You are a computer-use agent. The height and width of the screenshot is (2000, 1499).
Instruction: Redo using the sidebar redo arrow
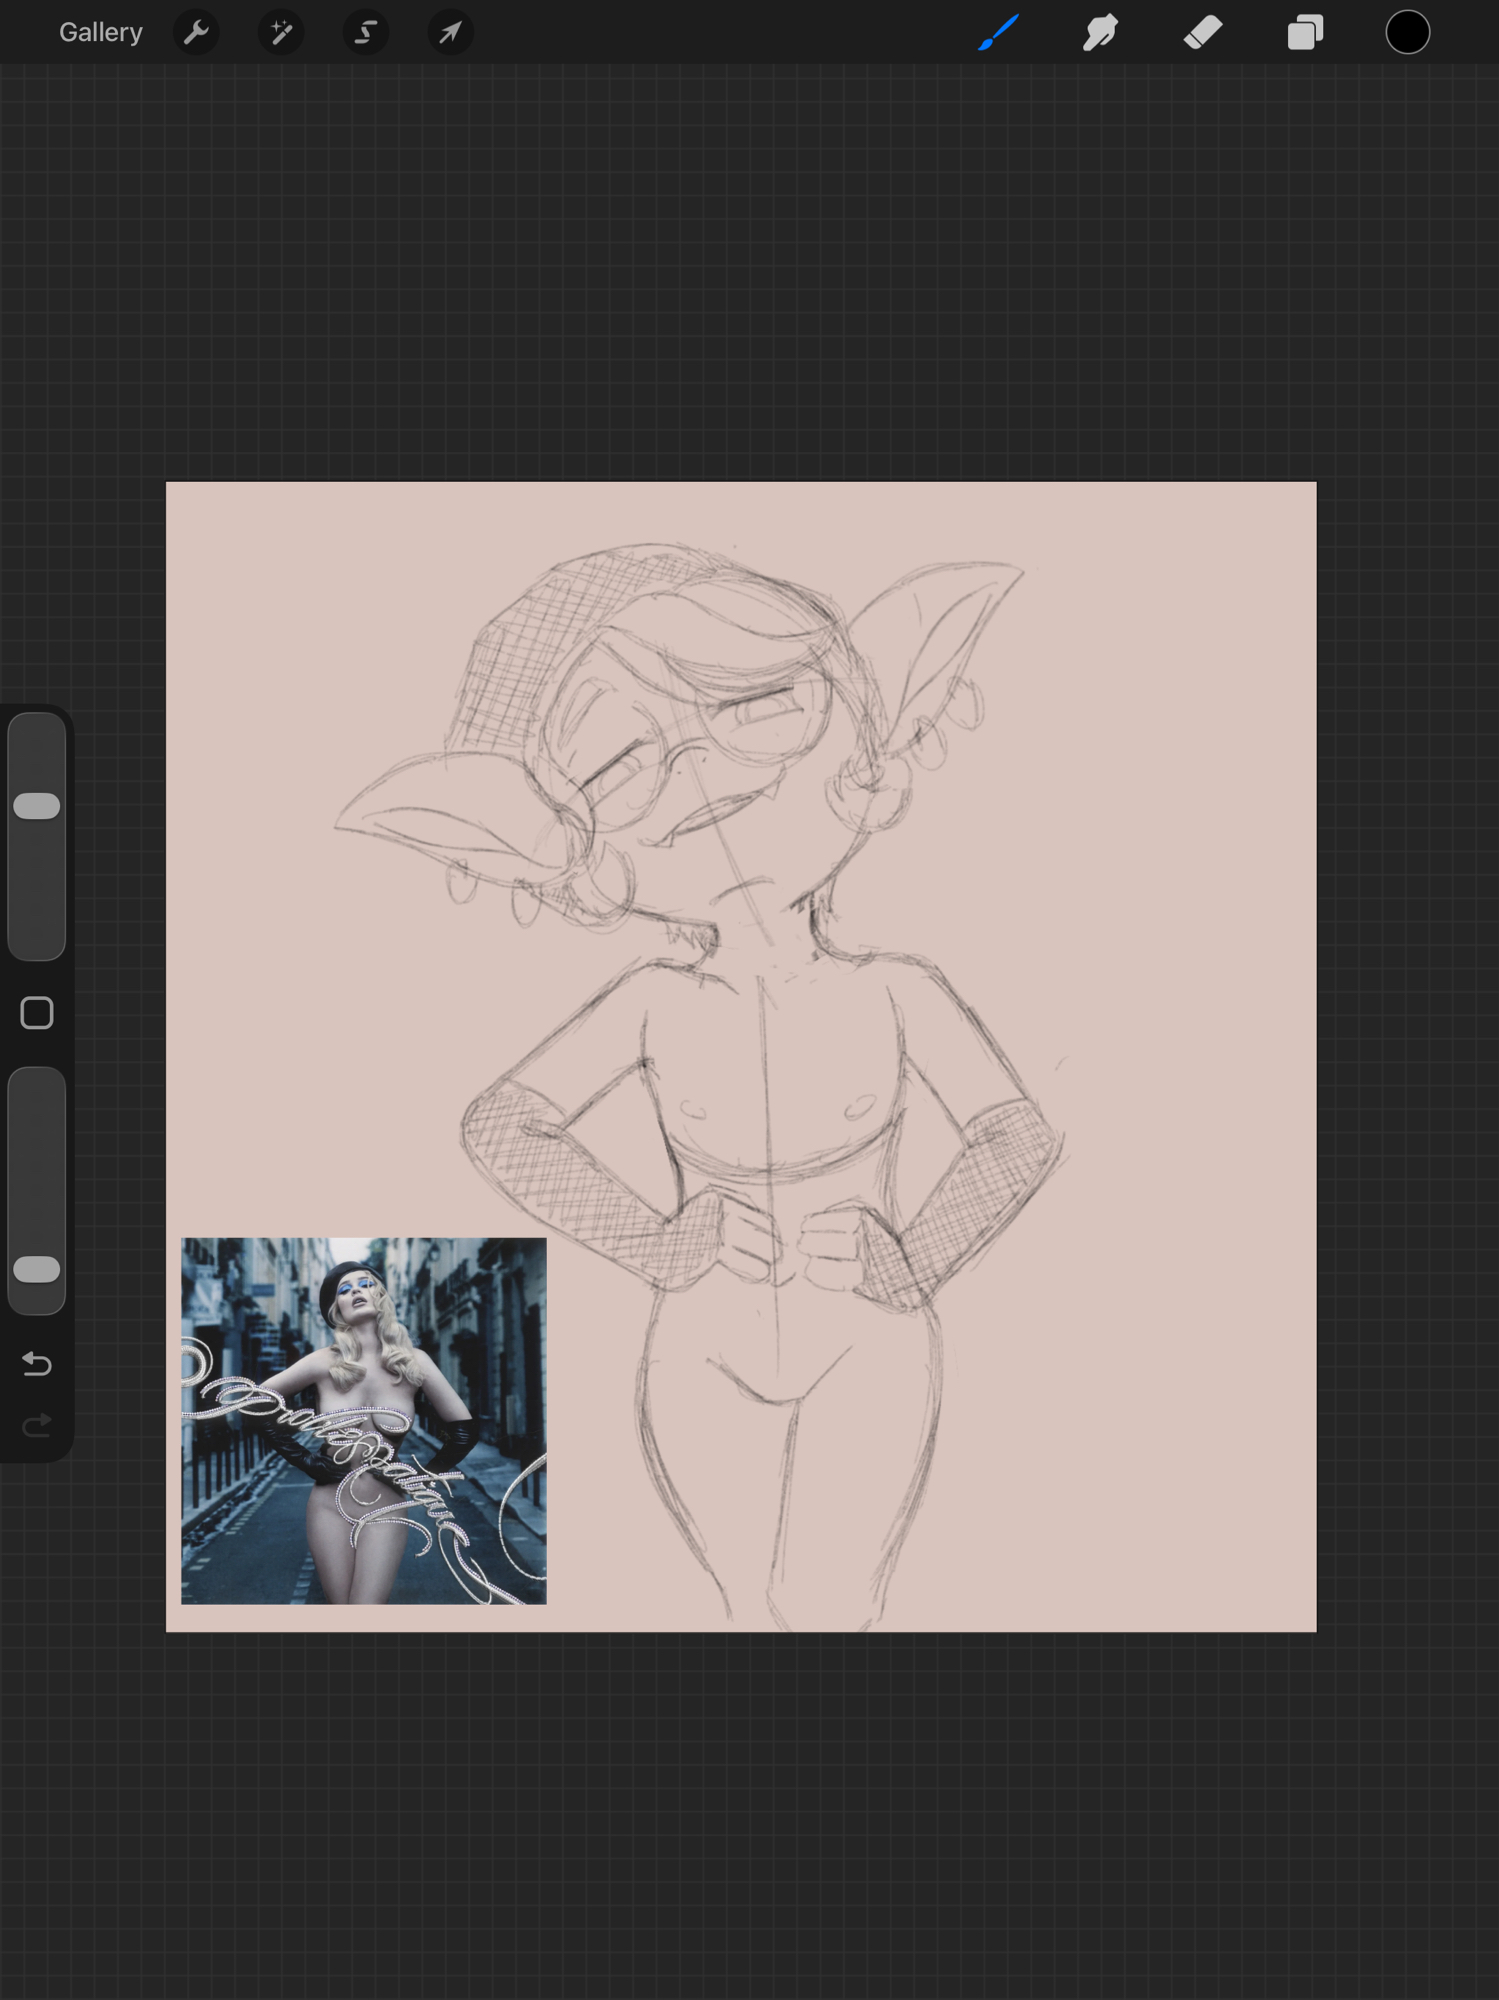(37, 1425)
